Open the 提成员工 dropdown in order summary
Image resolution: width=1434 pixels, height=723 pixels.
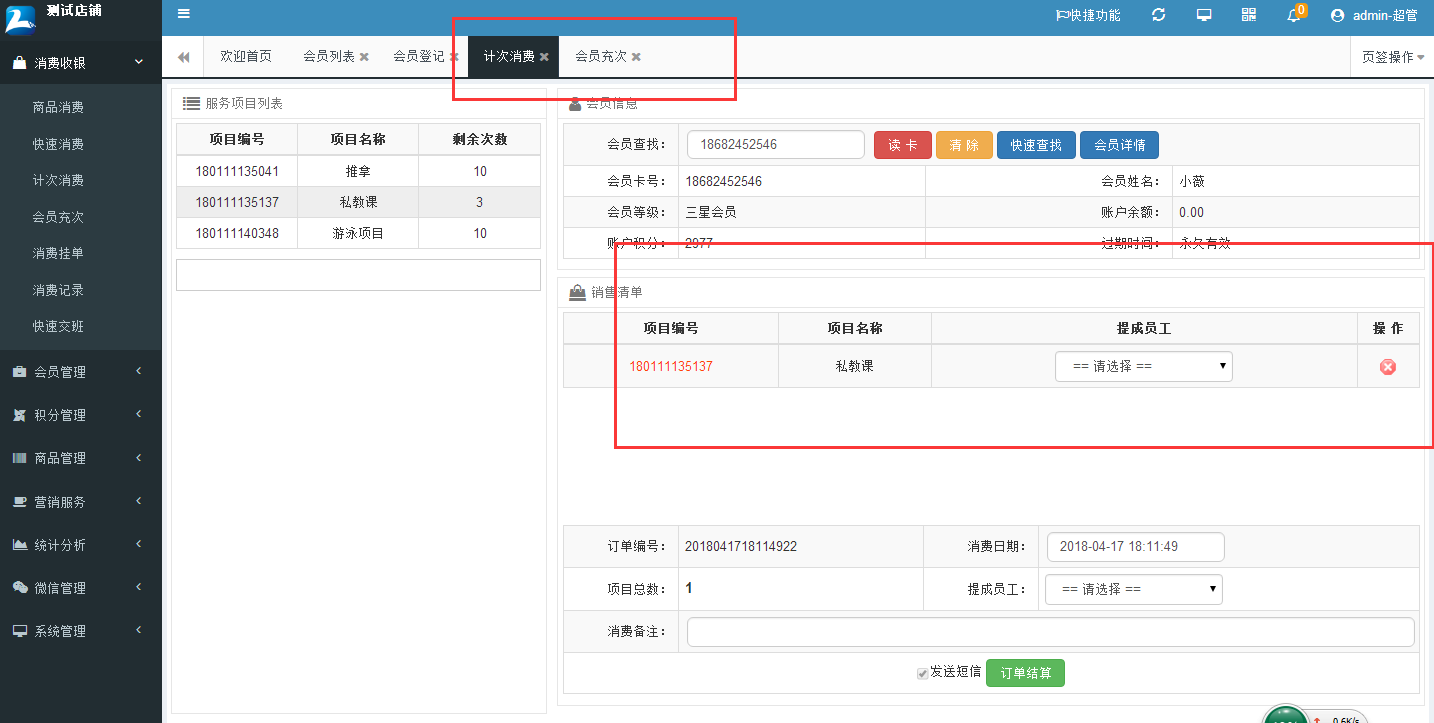point(1133,589)
